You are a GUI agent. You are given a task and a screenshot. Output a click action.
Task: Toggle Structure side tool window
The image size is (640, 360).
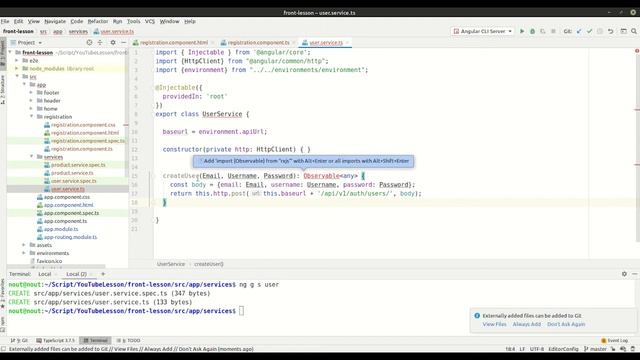pos(3,90)
